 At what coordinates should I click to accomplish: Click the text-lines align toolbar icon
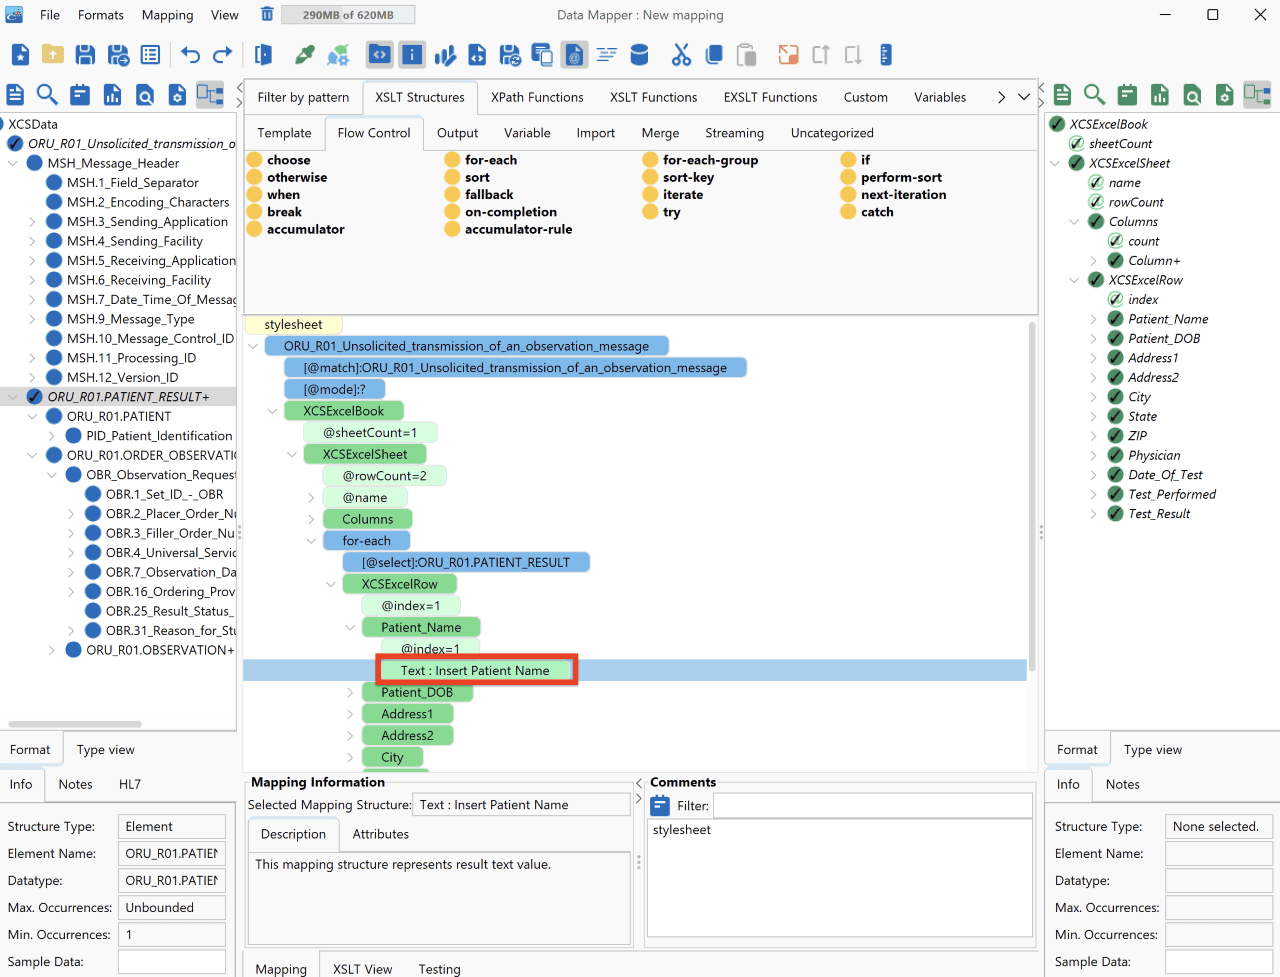point(606,55)
